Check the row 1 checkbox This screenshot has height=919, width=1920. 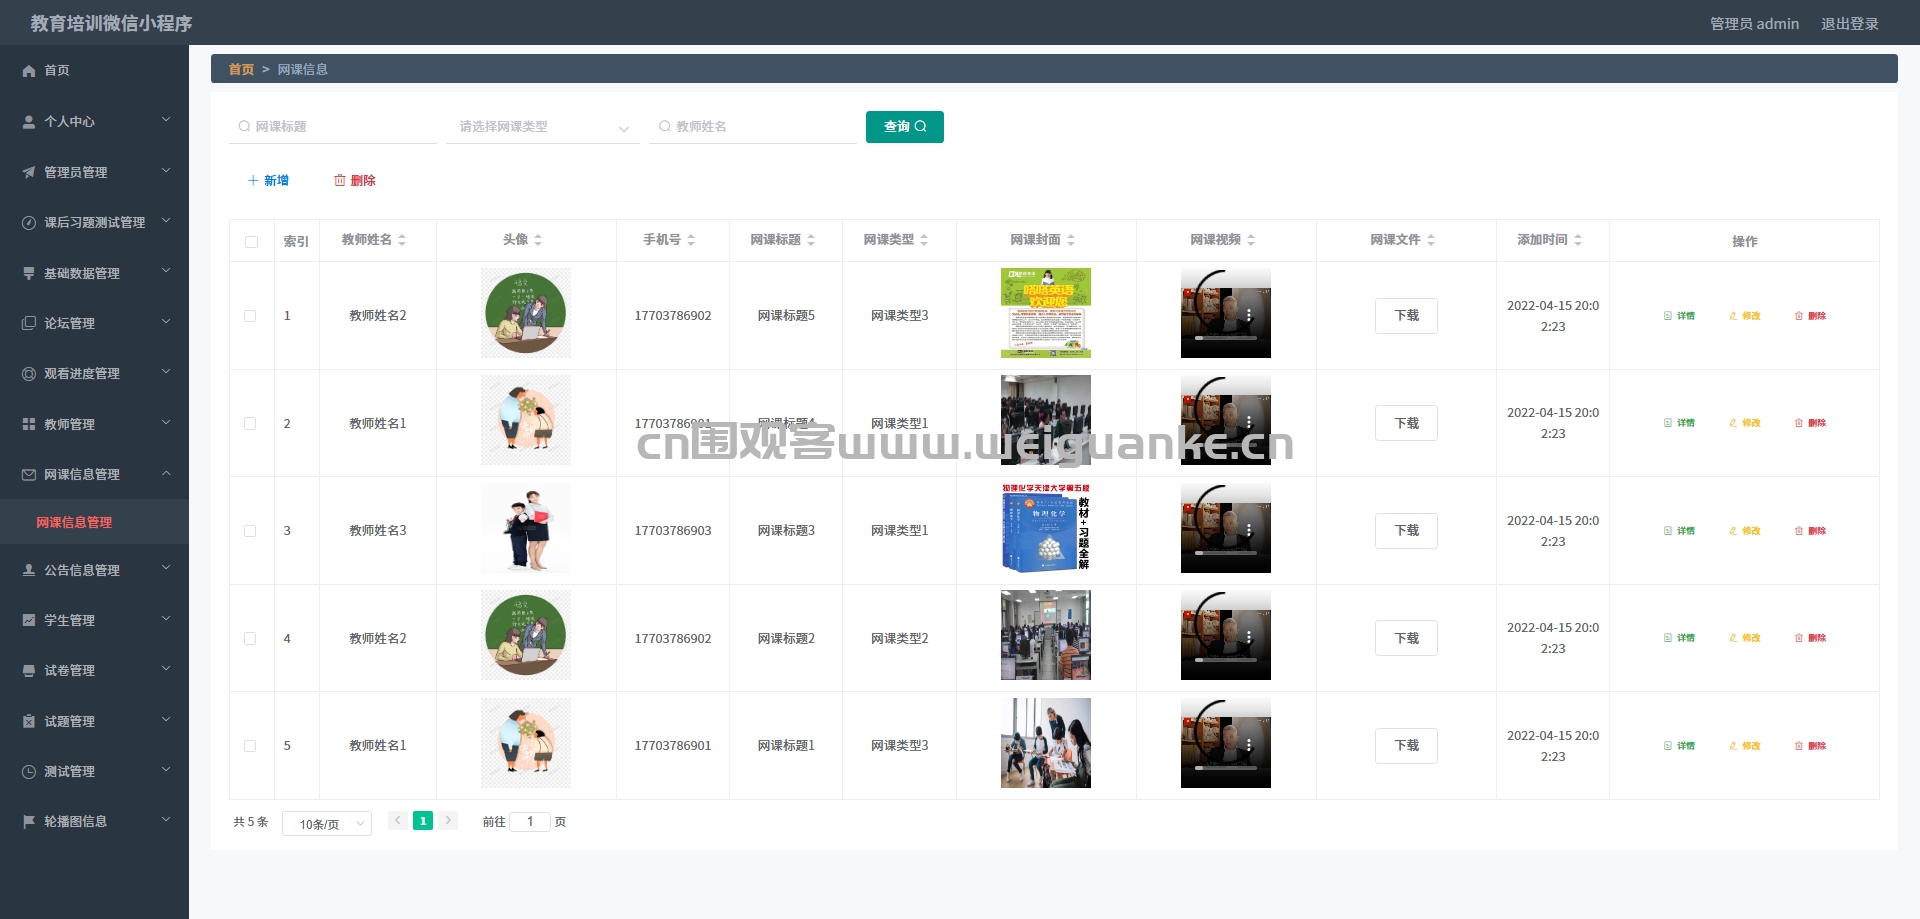[250, 316]
